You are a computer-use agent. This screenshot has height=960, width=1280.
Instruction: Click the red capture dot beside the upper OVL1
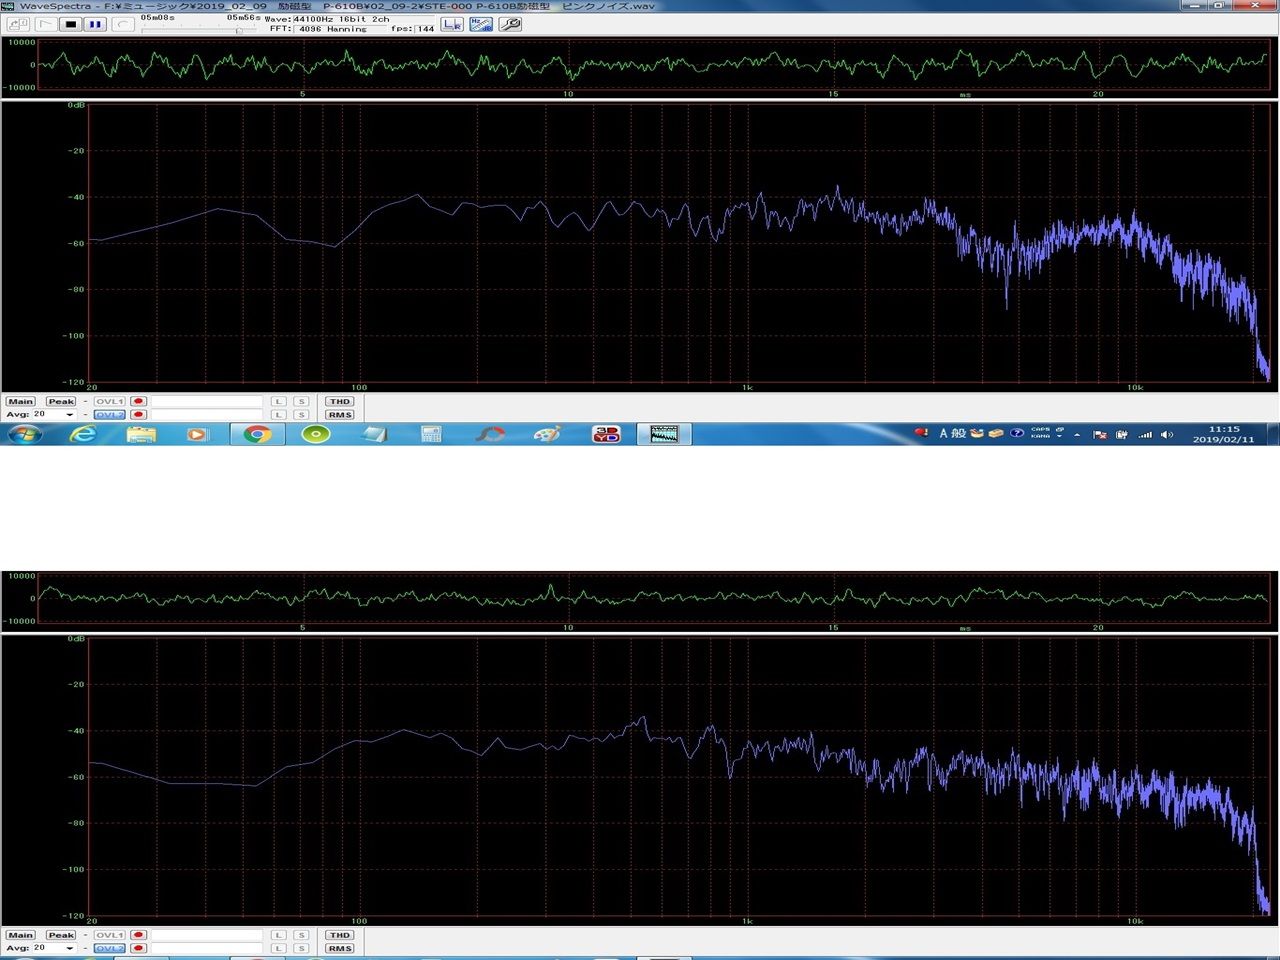pyautogui.click(x=138, y=402)
